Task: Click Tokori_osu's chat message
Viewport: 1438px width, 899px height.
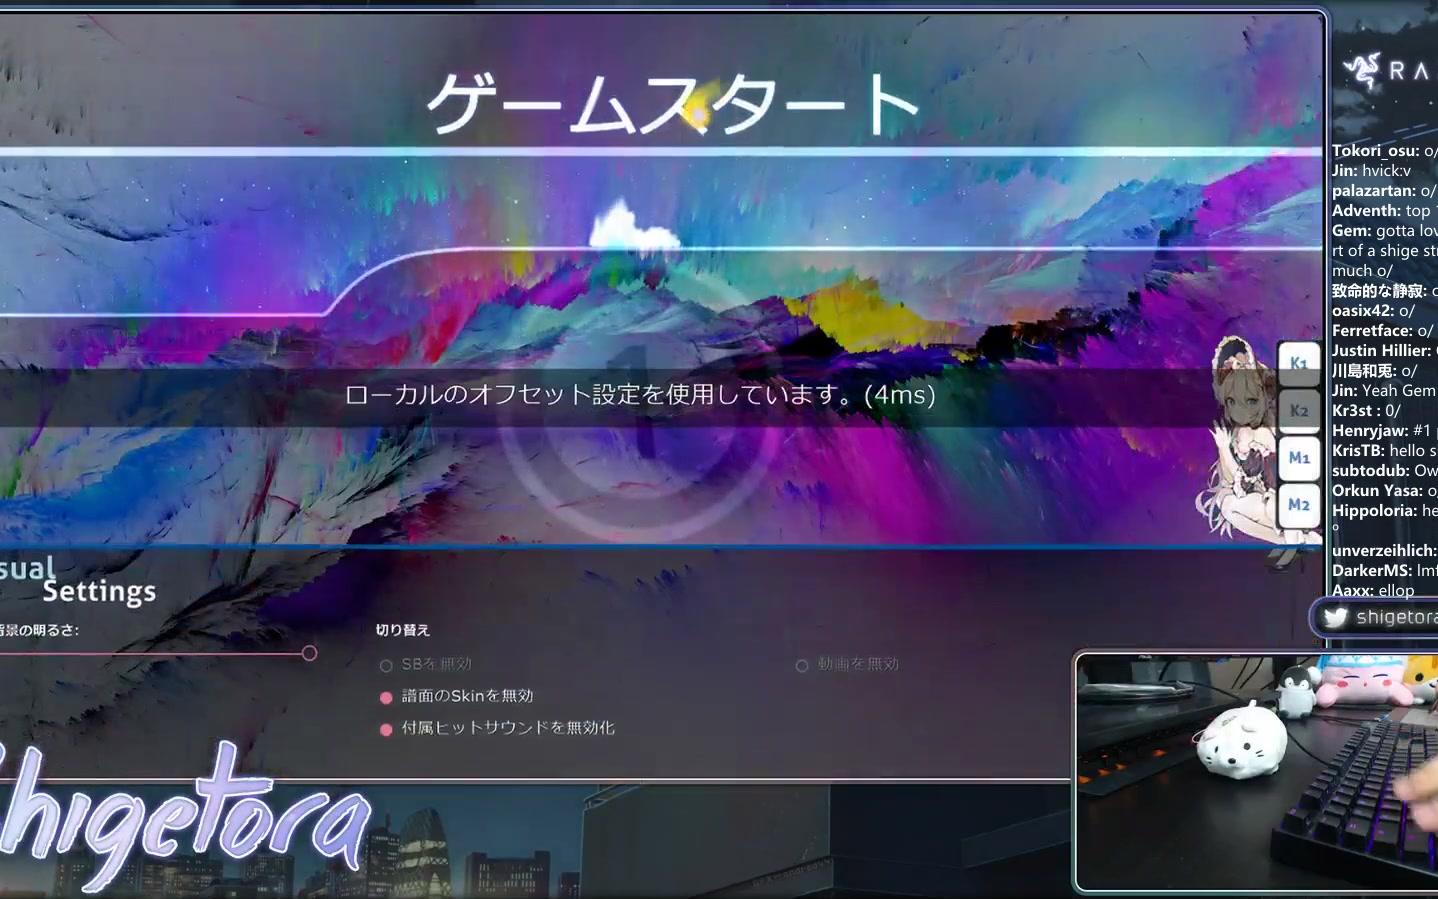Action: 1384,151
